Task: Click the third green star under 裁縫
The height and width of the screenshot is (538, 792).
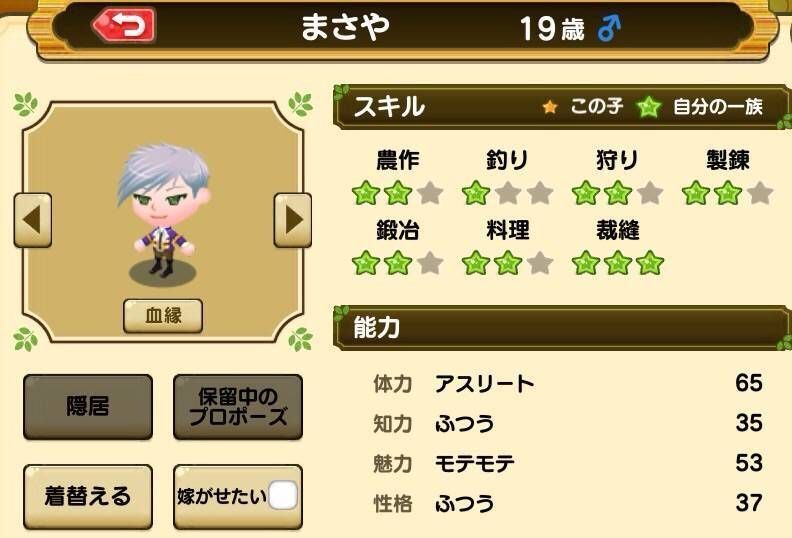Action: (650, 263)
